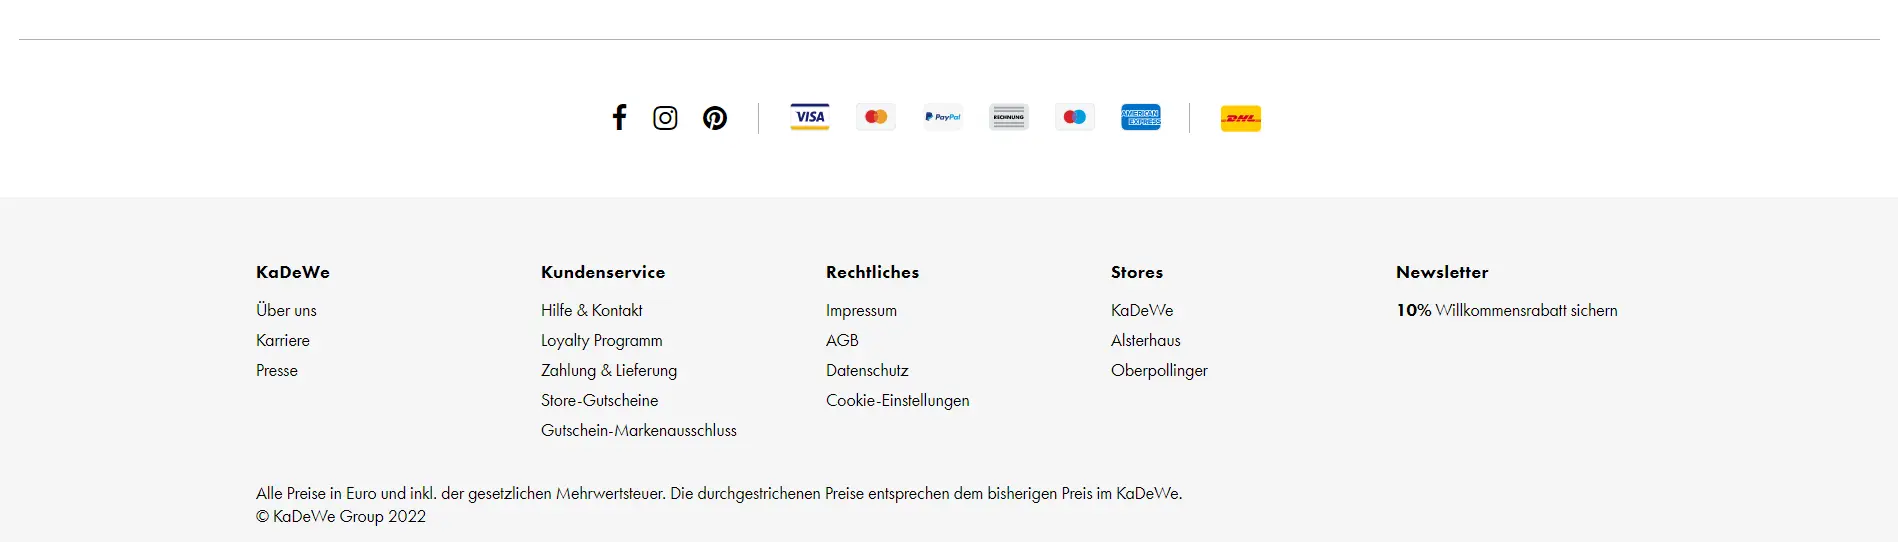Click 10% Willkommensrabatt sichern newsletter link
Screen dimensions: 1898x542
[x=1507, y=310]
